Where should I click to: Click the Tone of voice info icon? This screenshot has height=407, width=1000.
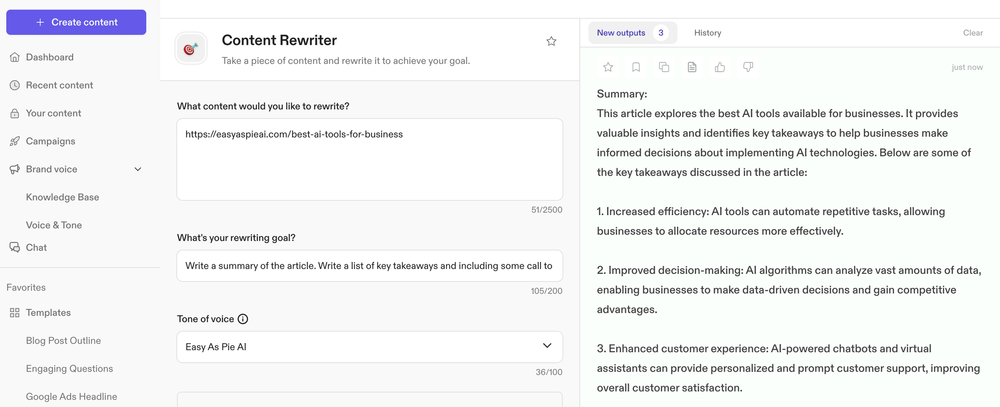click(x=243, y=319)
